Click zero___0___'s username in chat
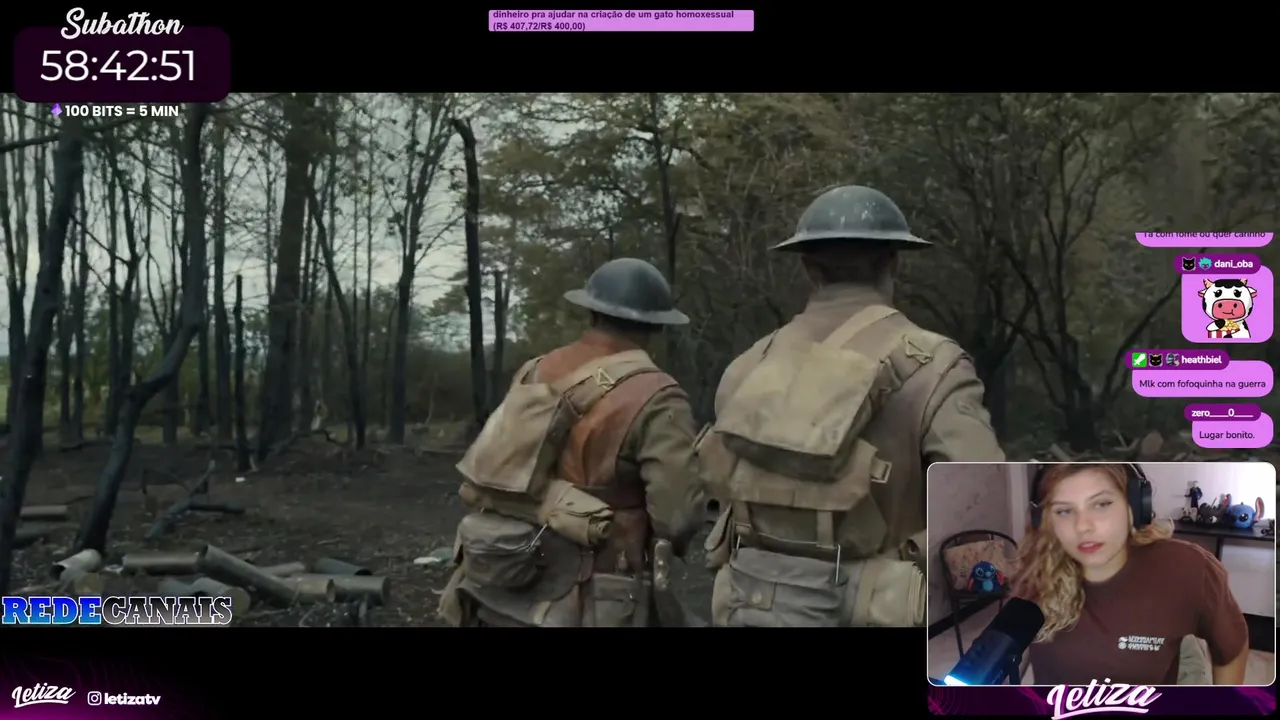Viewport: 1280px width, 720px height. 1222,412
